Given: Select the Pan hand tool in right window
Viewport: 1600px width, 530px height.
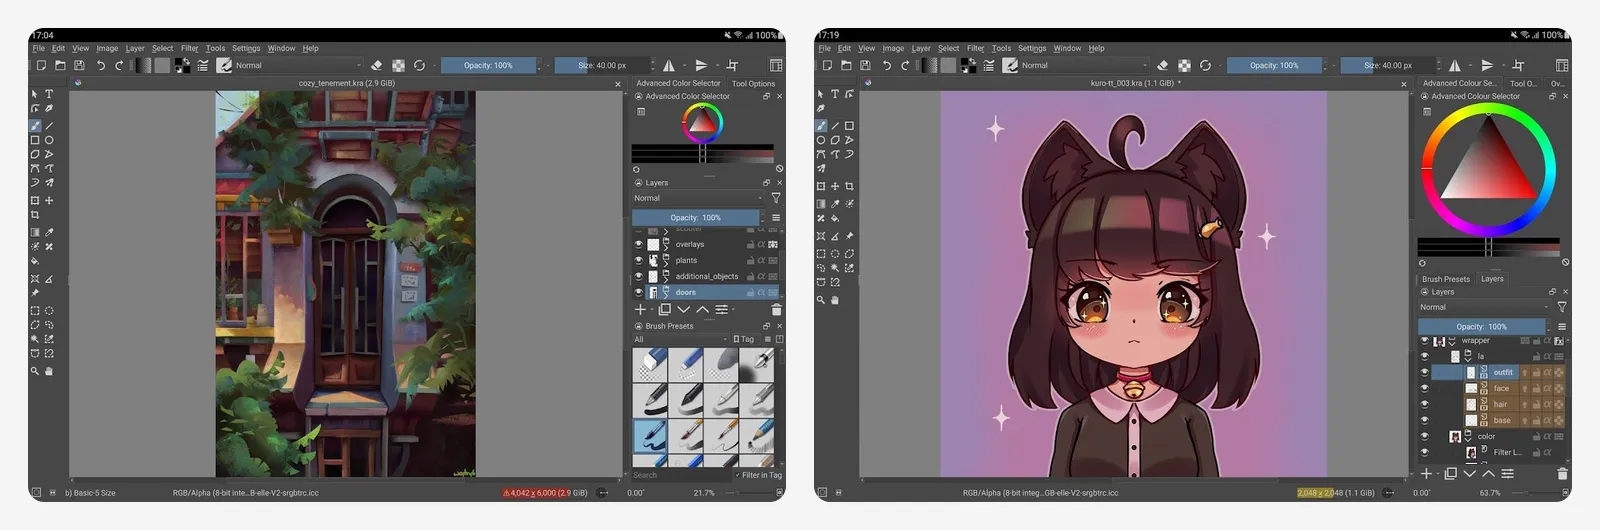Looking at the screenshot, I should pos(835,300).
